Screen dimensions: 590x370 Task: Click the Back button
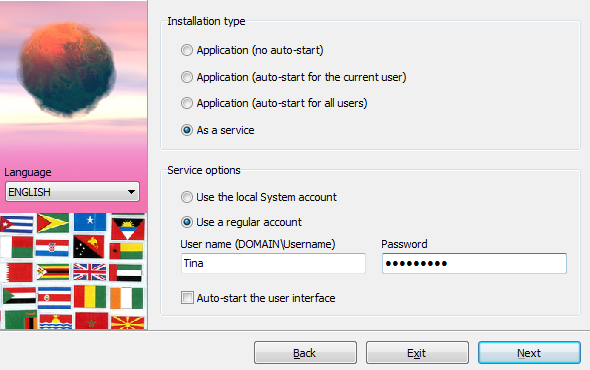pos(305,353)
